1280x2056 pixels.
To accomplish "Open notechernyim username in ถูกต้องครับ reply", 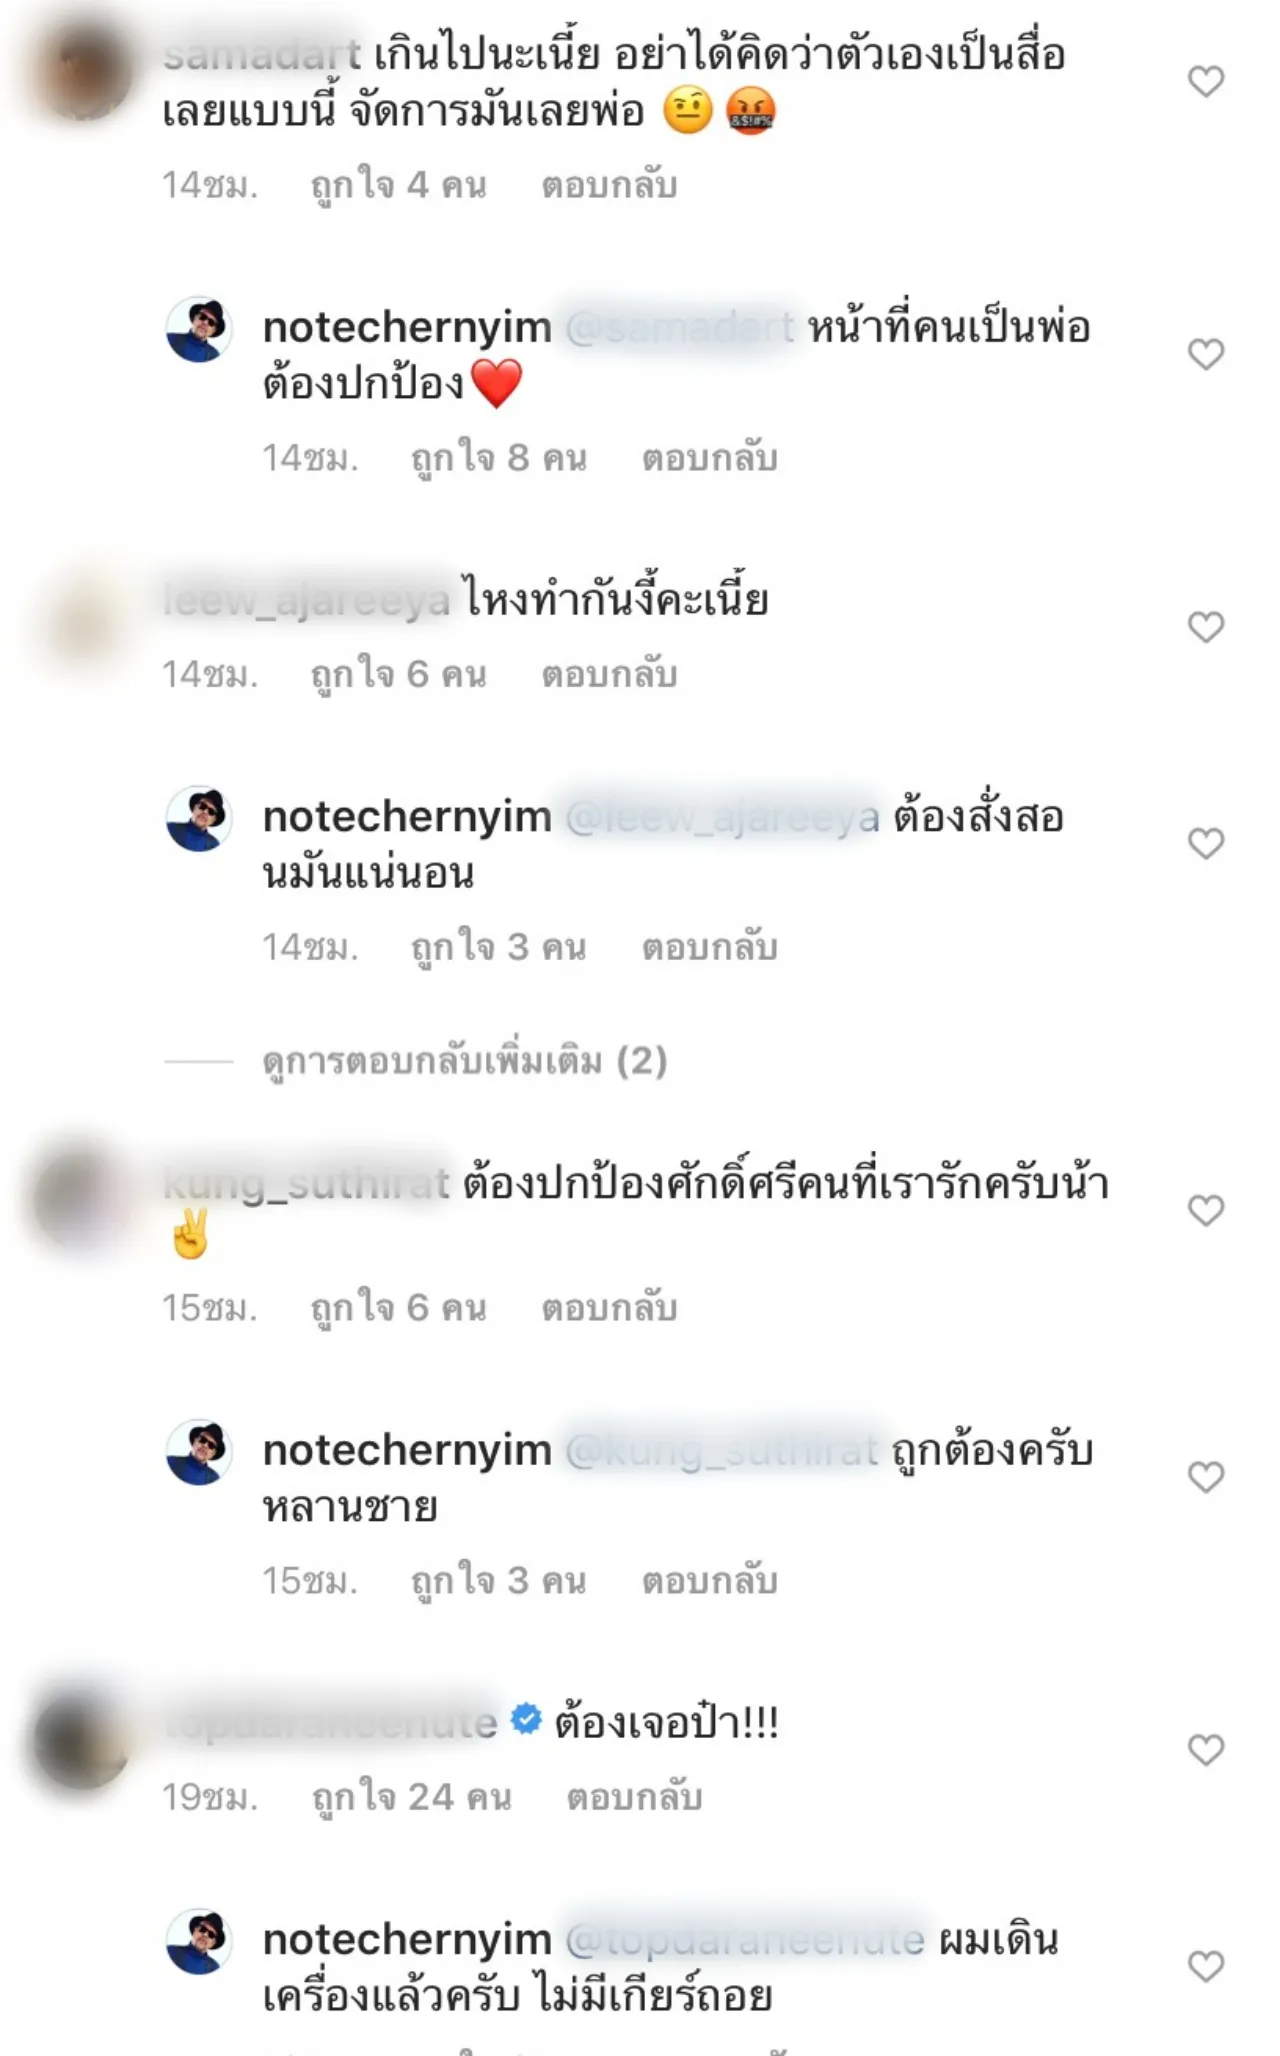I will 407,1450.
